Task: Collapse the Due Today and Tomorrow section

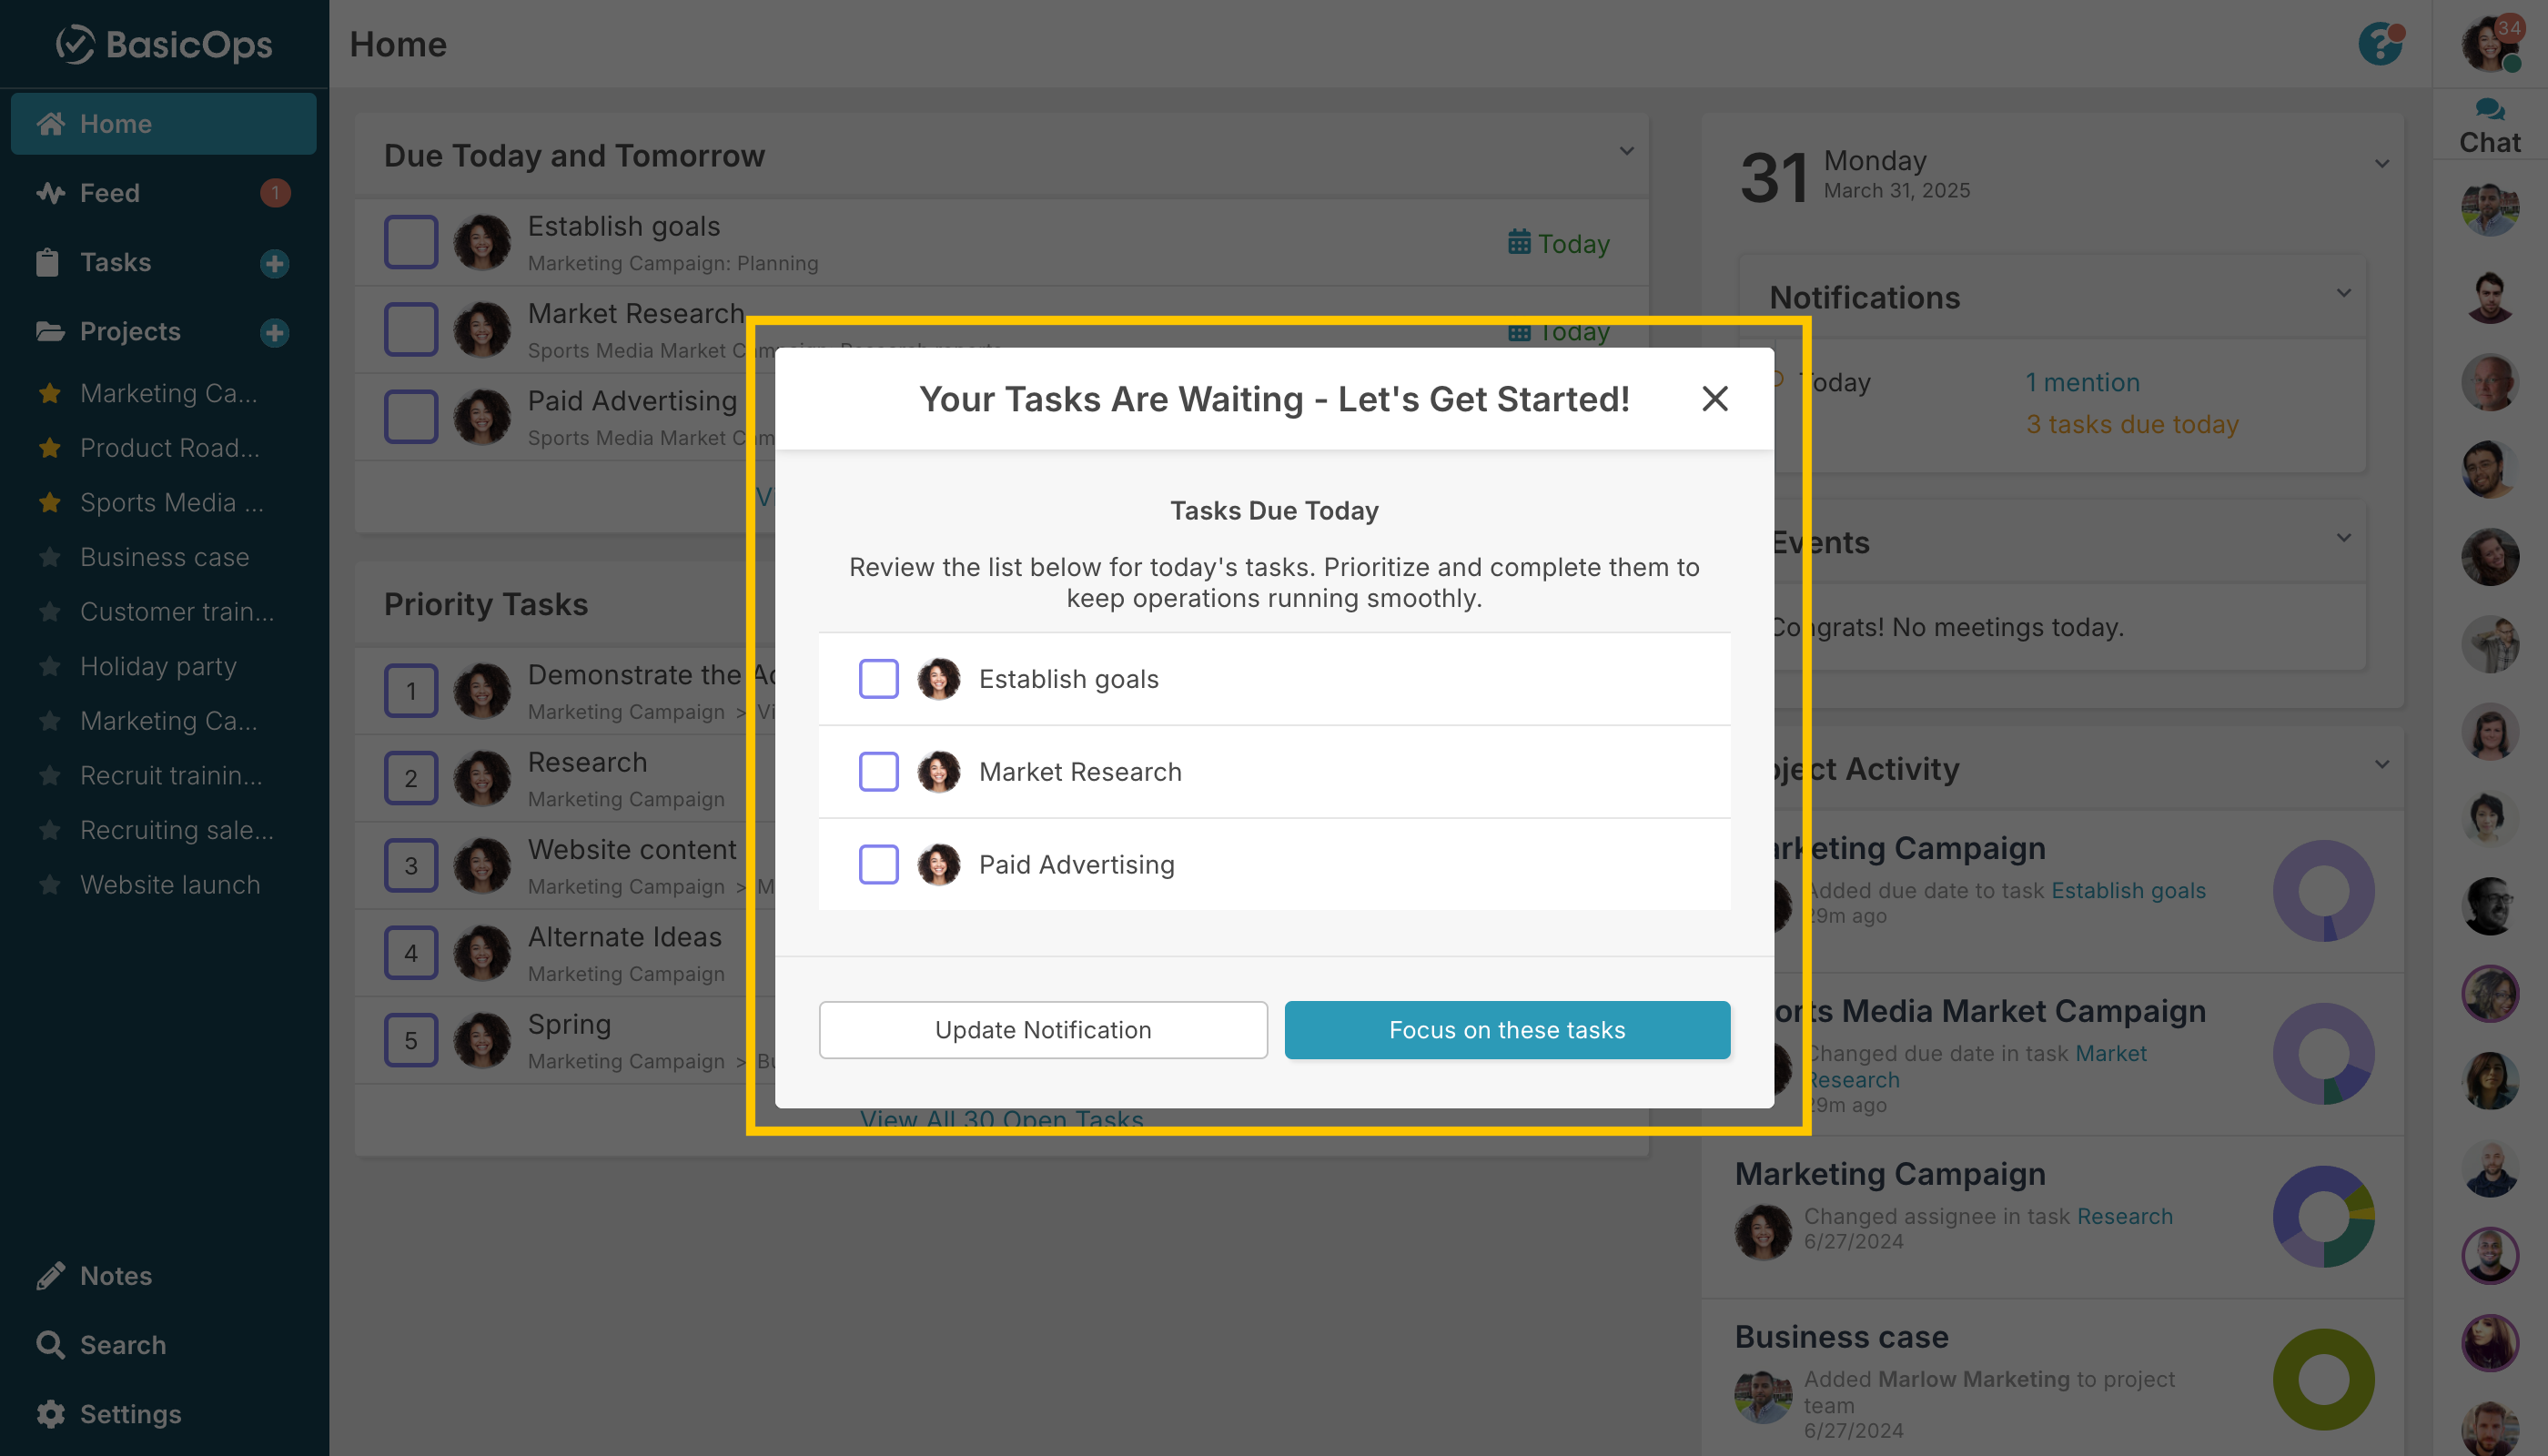Action: click(1626, 152)
